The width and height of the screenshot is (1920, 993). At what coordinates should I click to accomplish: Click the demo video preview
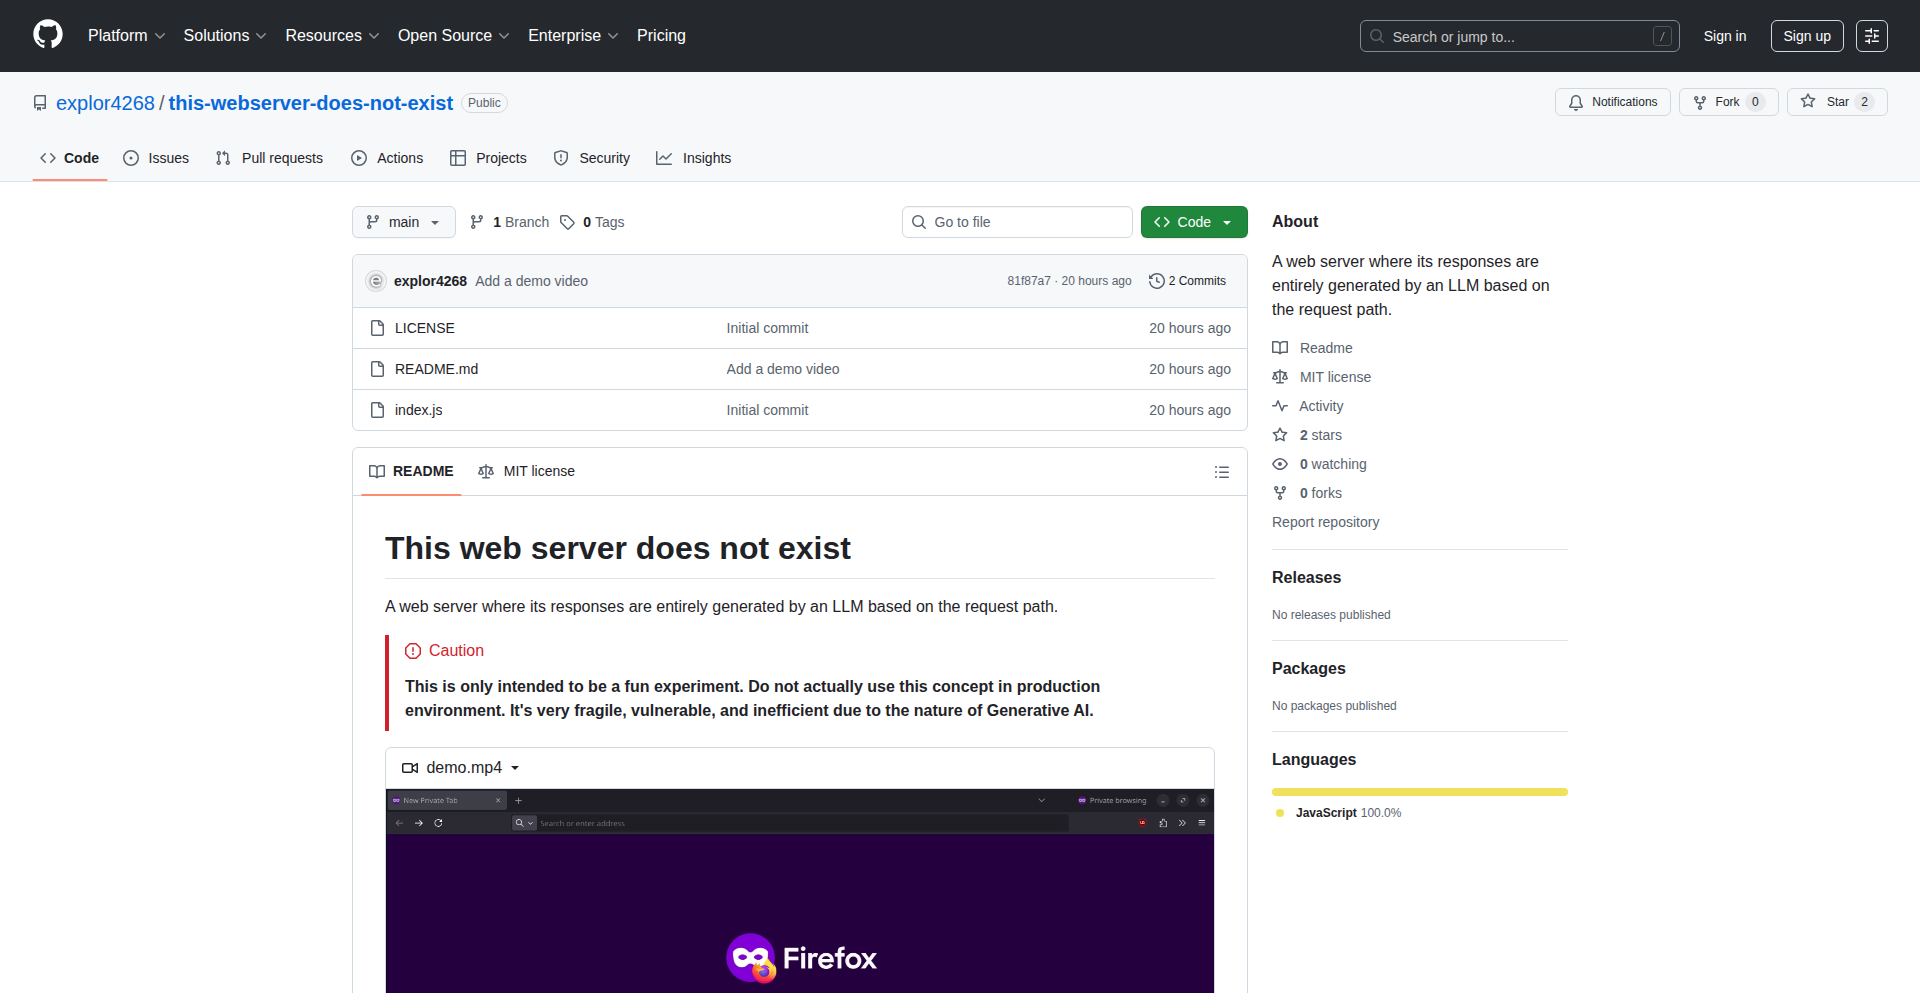pyautogui.click(x=800, y=890)
